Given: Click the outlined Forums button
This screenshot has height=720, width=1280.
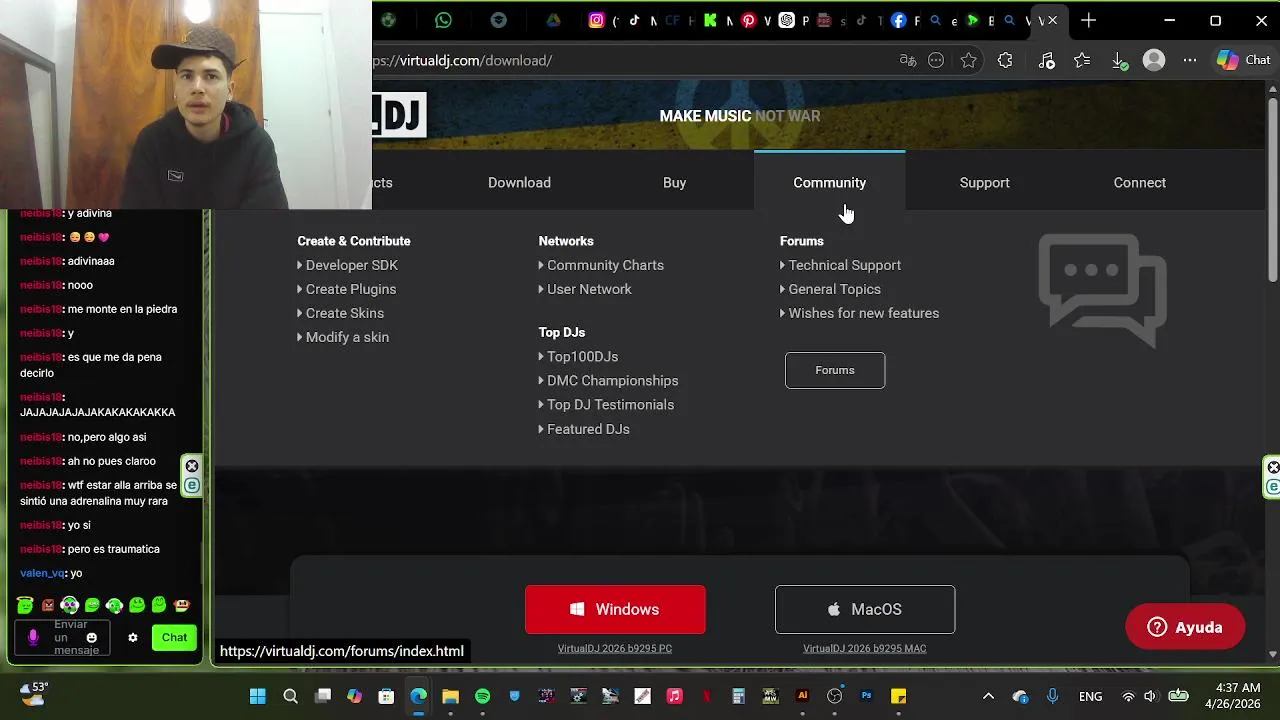Looking at the screenshot, I should pyautogui.click(x=835, y=370).
